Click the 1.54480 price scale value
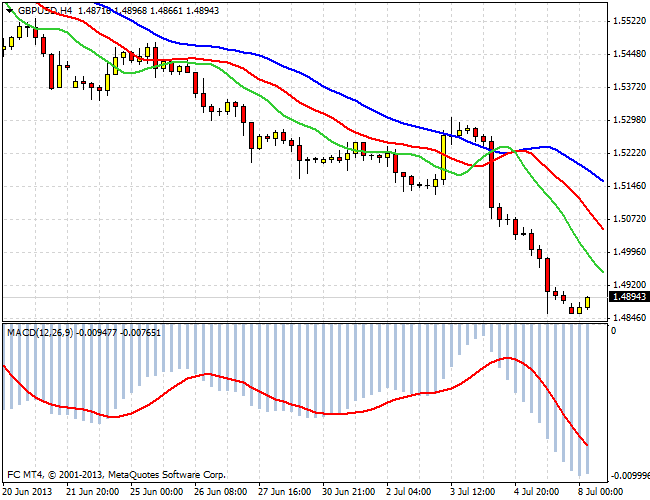Viewport: 650px width, 500px height. tap(629, 54)
